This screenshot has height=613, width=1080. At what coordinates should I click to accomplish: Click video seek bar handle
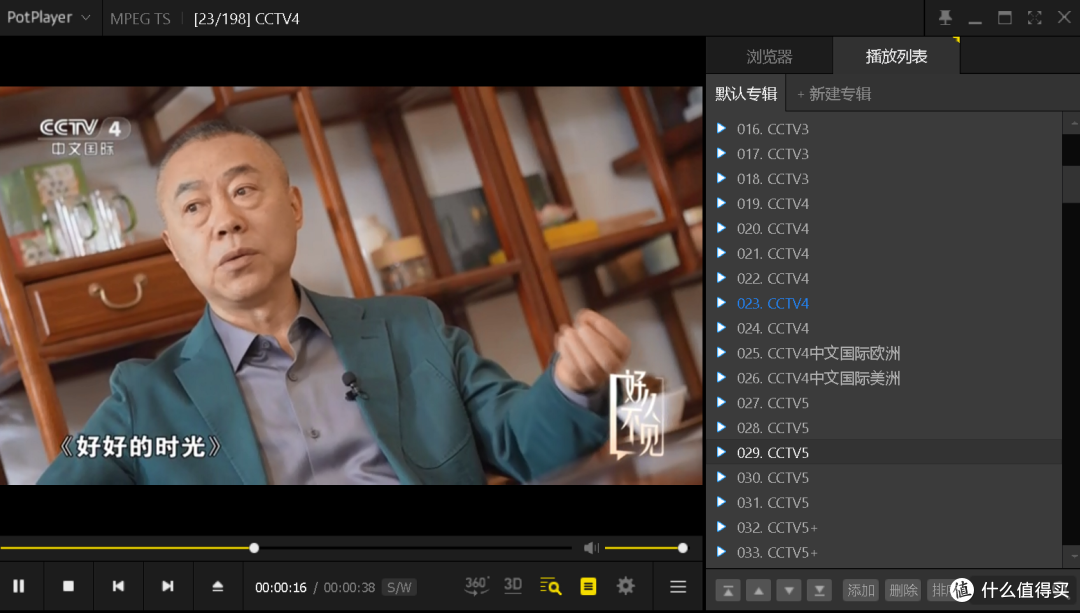pyautogui.click(x=254, y=548)
